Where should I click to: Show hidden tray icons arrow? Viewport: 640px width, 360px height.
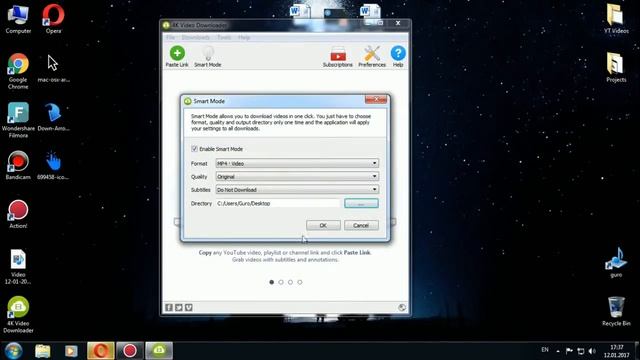558,351
